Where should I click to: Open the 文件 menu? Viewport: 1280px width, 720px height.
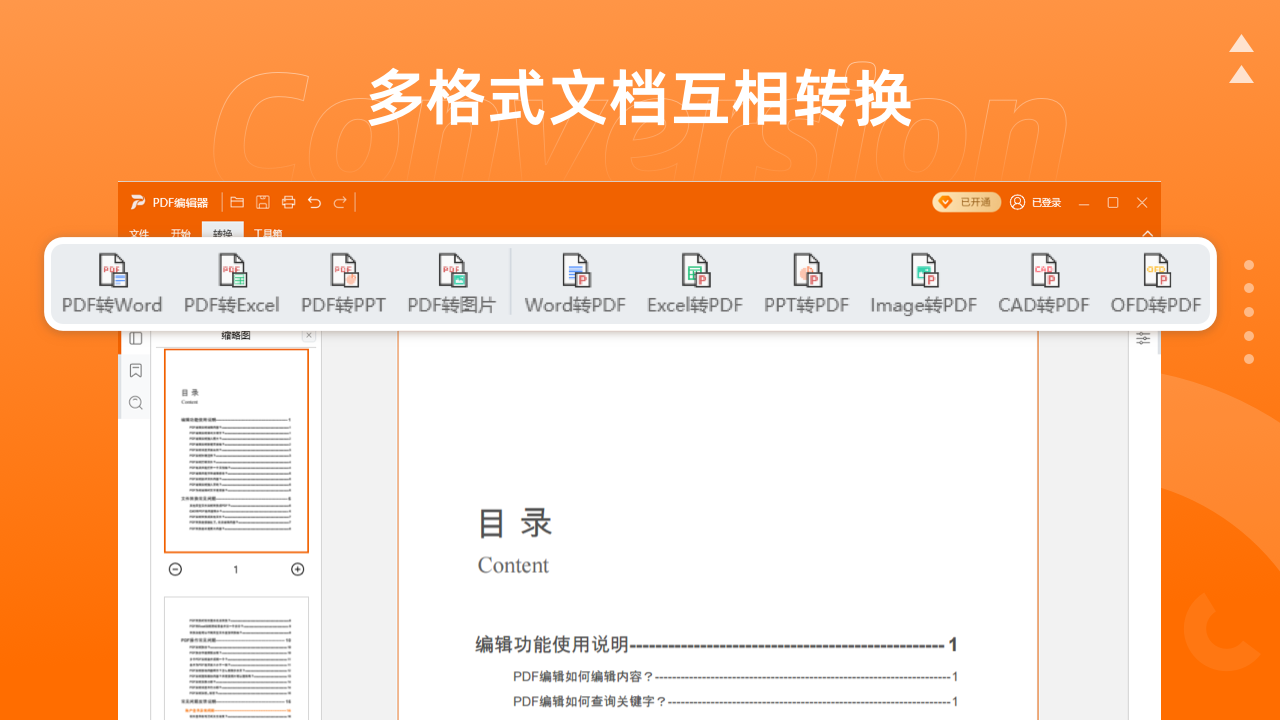(x=138, y=234)
